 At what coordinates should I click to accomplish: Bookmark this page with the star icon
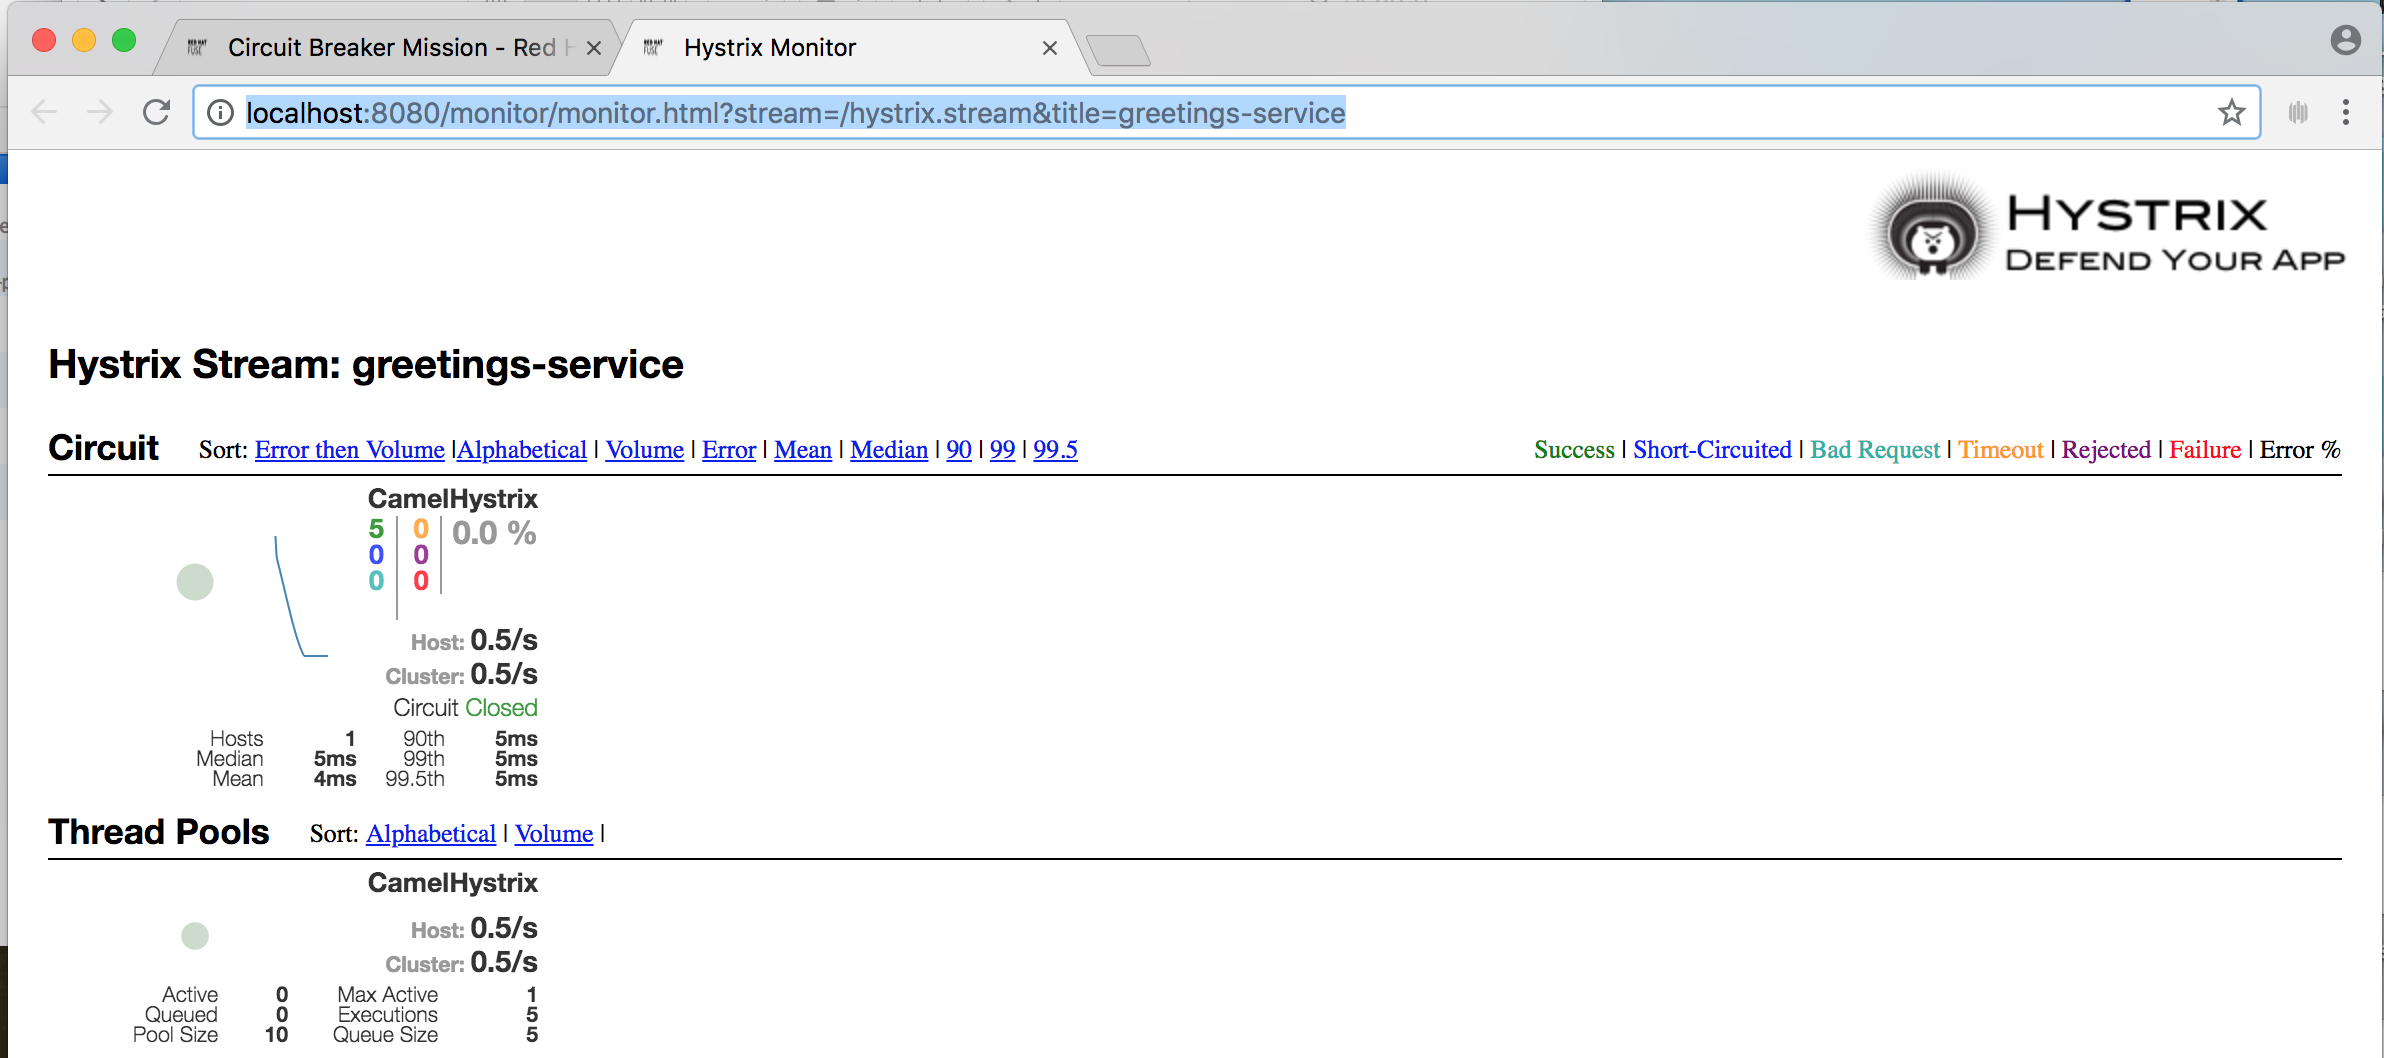click(2231, 113)
